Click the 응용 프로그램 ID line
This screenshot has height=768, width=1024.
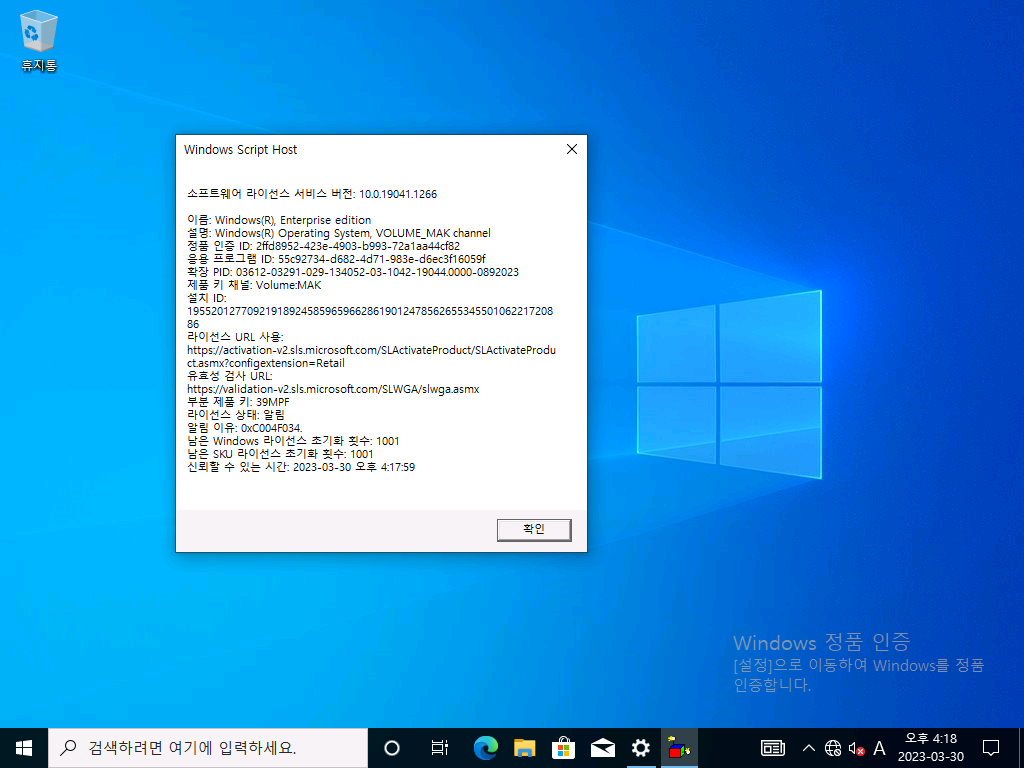pos(336,259)
